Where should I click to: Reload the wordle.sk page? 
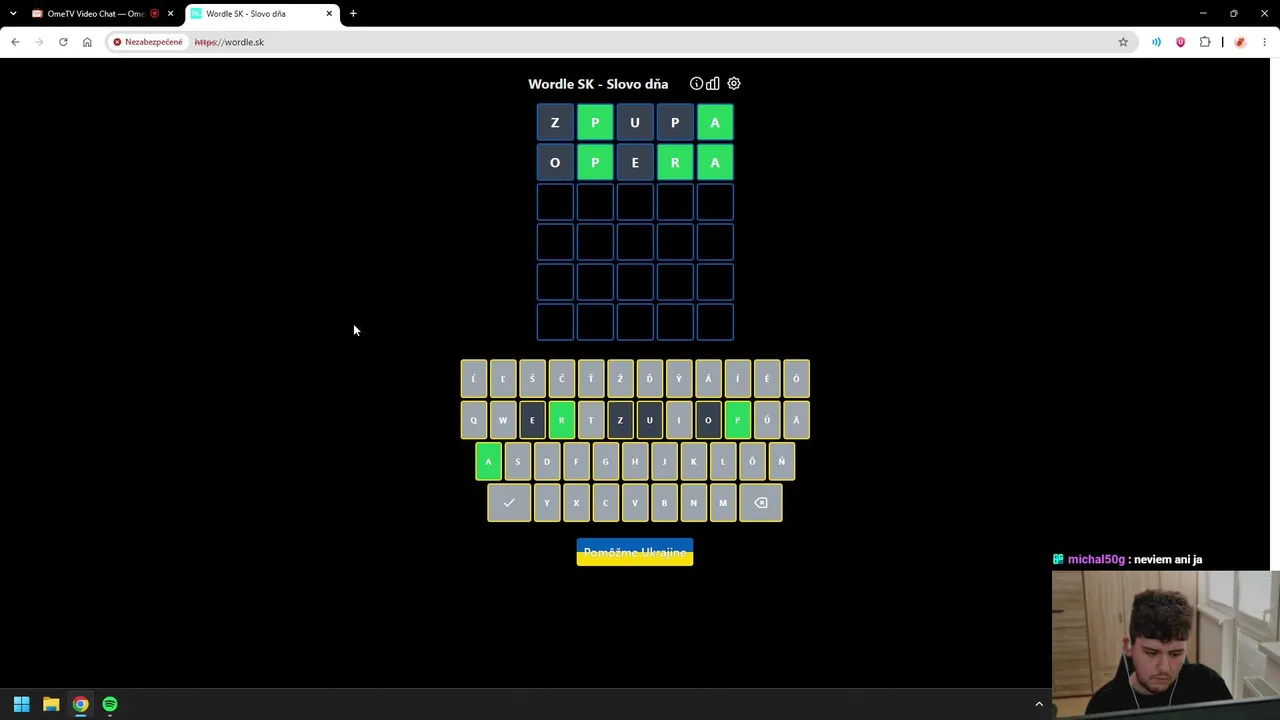pyautogui.click(x=63, y=42)
